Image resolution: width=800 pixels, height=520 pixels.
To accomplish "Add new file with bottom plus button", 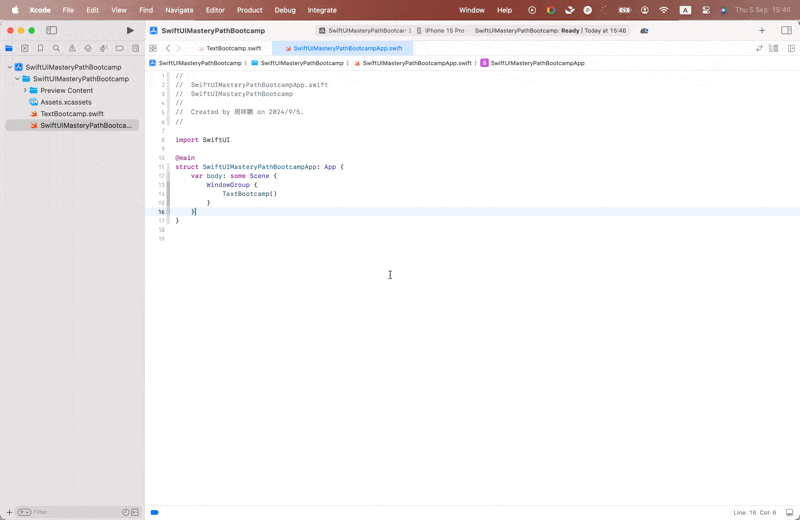I will [x=9, y=512].
